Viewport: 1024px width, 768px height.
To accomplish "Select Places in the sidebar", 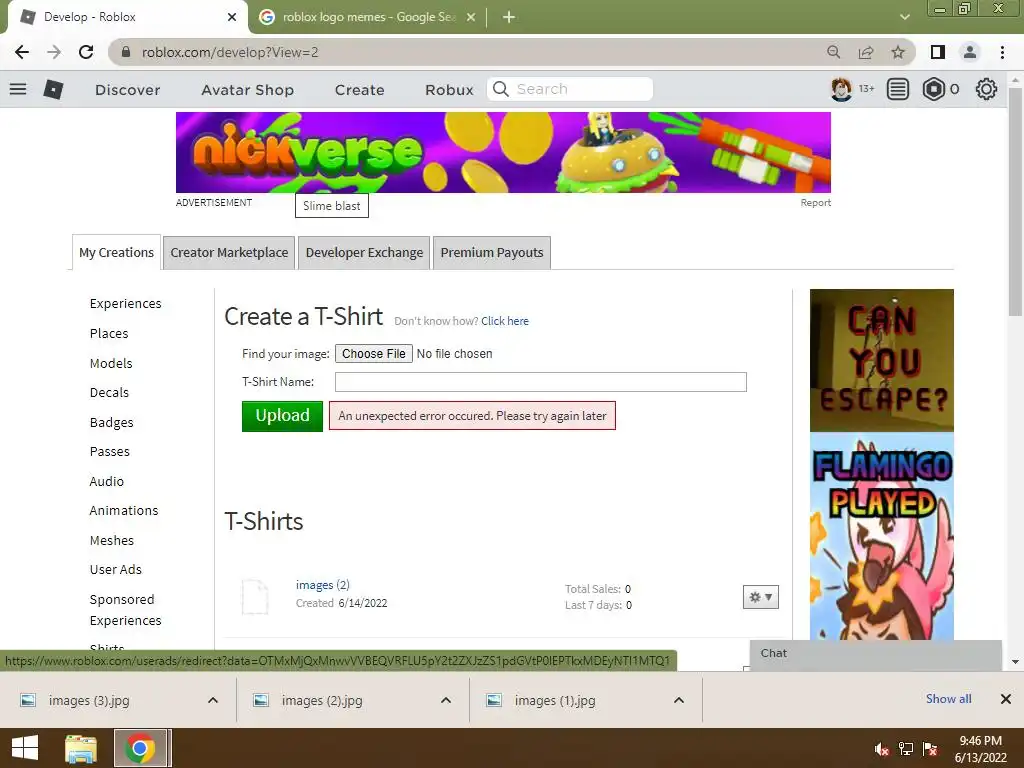I will (109, 333).
